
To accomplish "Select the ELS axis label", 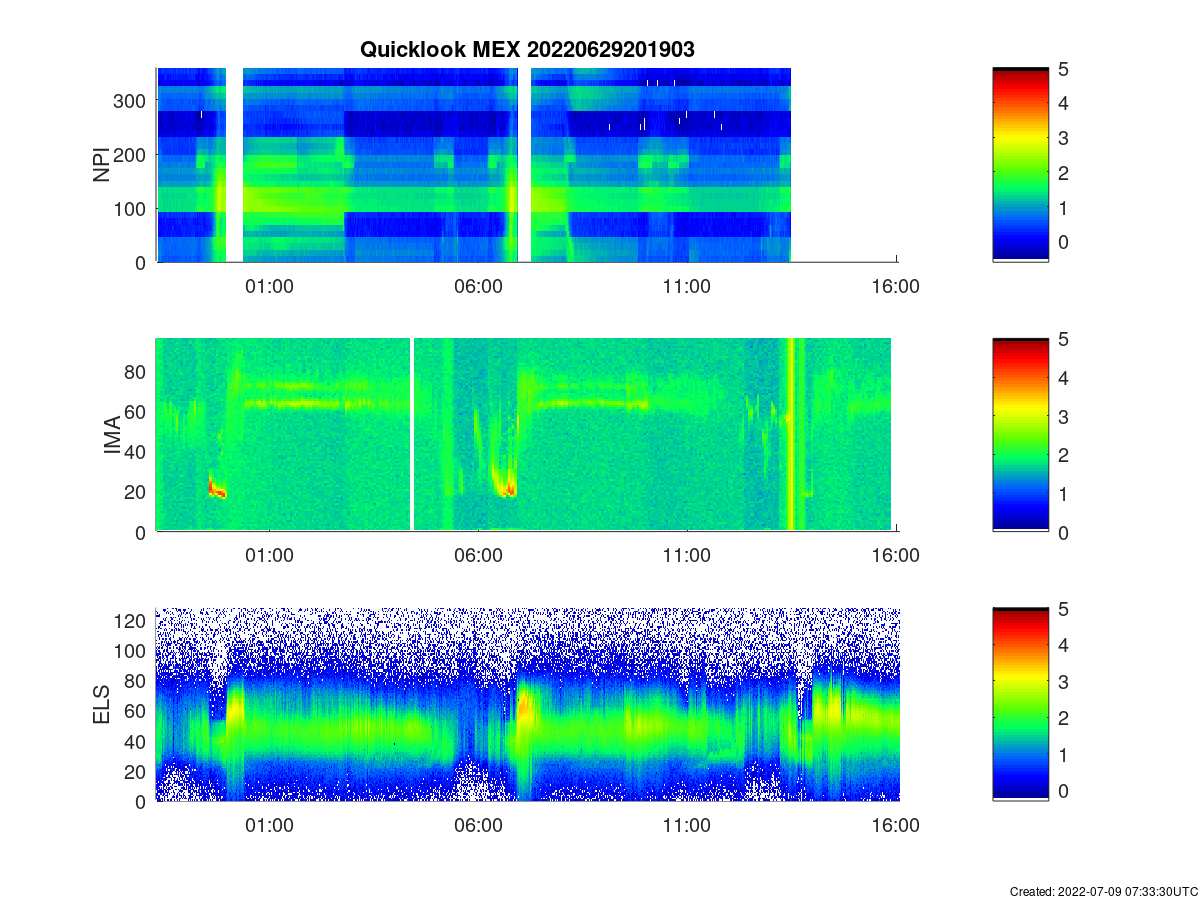I will pyautogui.click(x=102, y=704).
